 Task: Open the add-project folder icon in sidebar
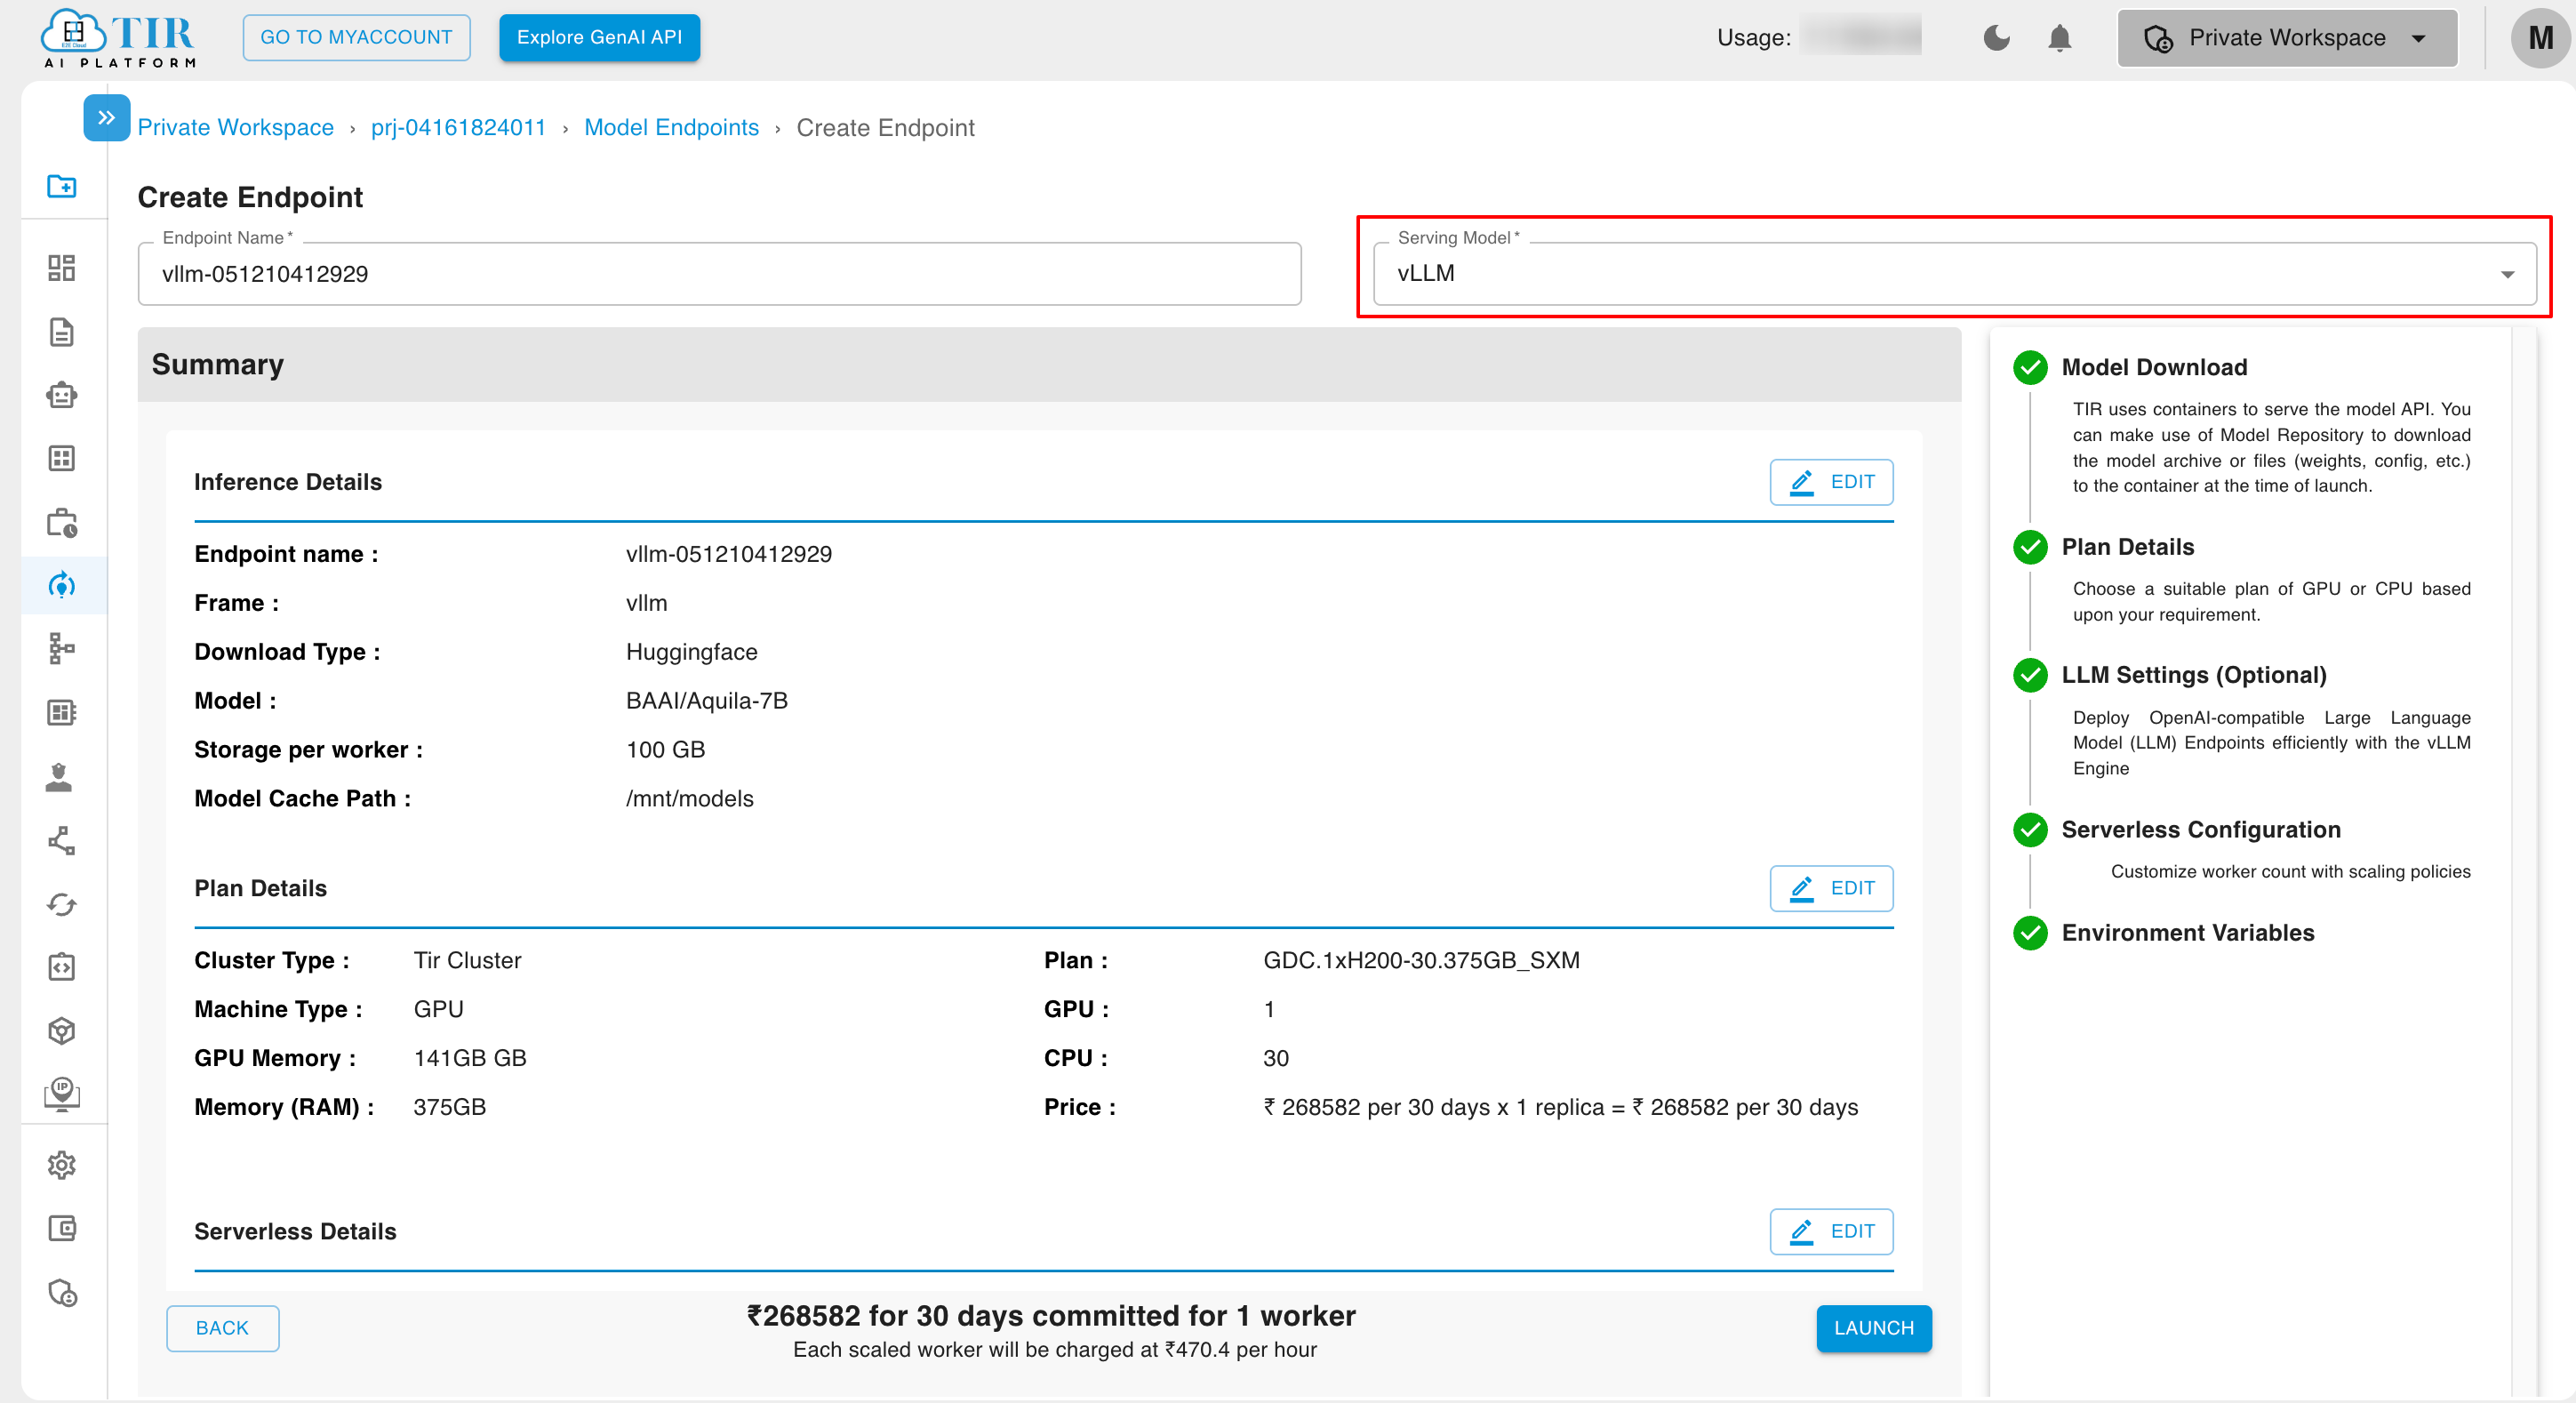click(62, 186)
